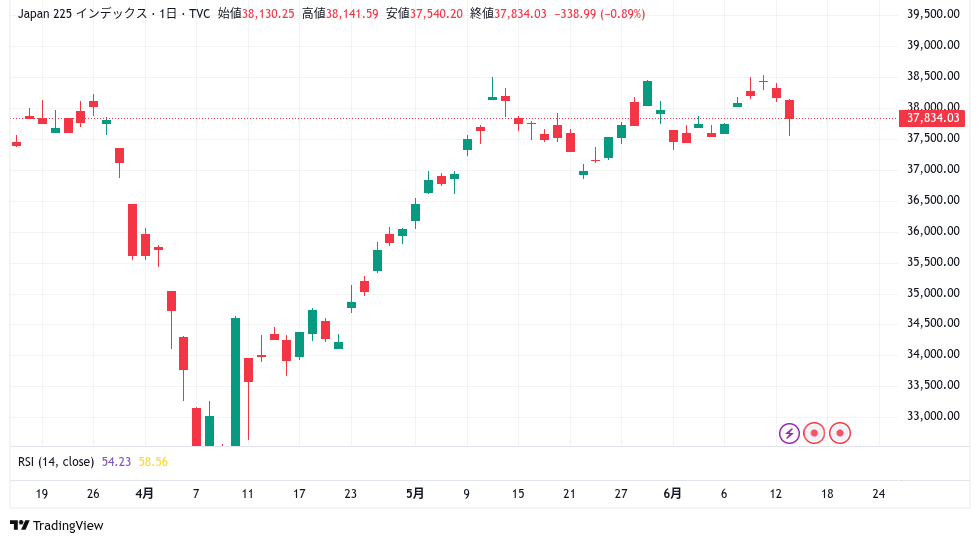Click the high price 38,141.59
This screenshot has width=980, height=543.
click(352, 14)
